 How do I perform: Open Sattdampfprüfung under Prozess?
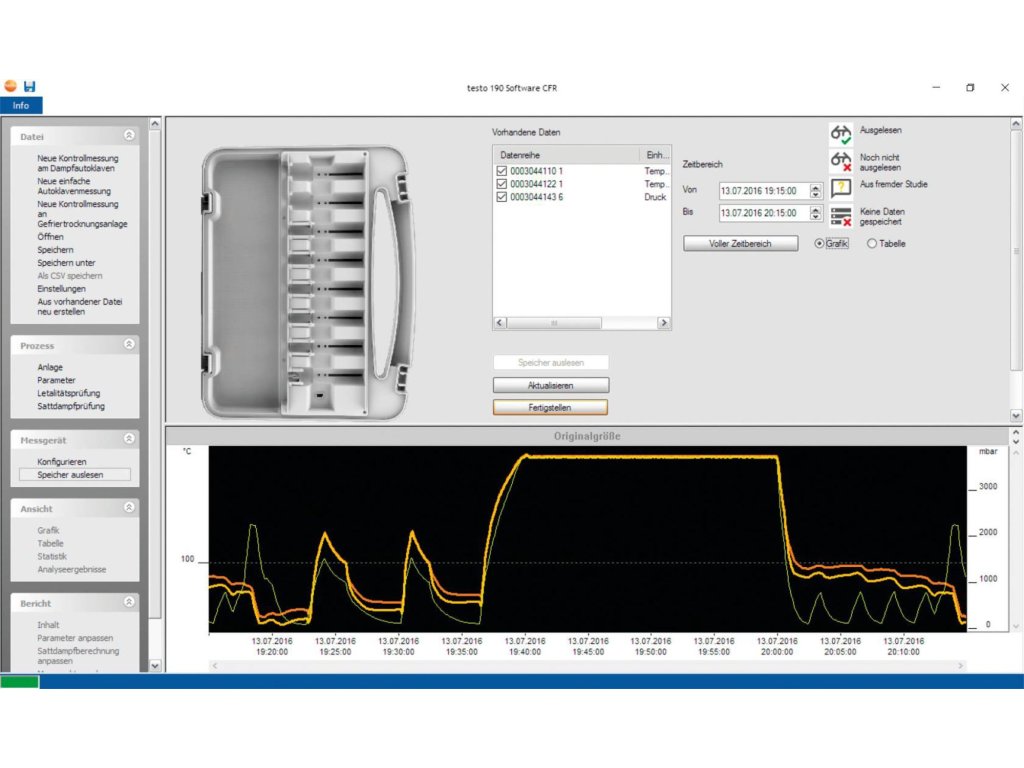click(x=71, y=406)
